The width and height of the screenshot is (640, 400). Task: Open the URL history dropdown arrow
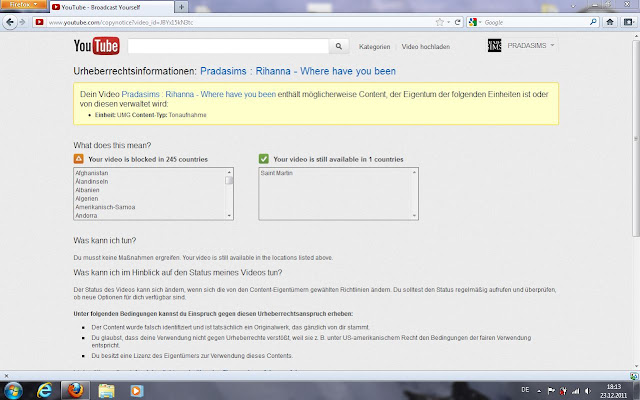click(x=448, y=22)
